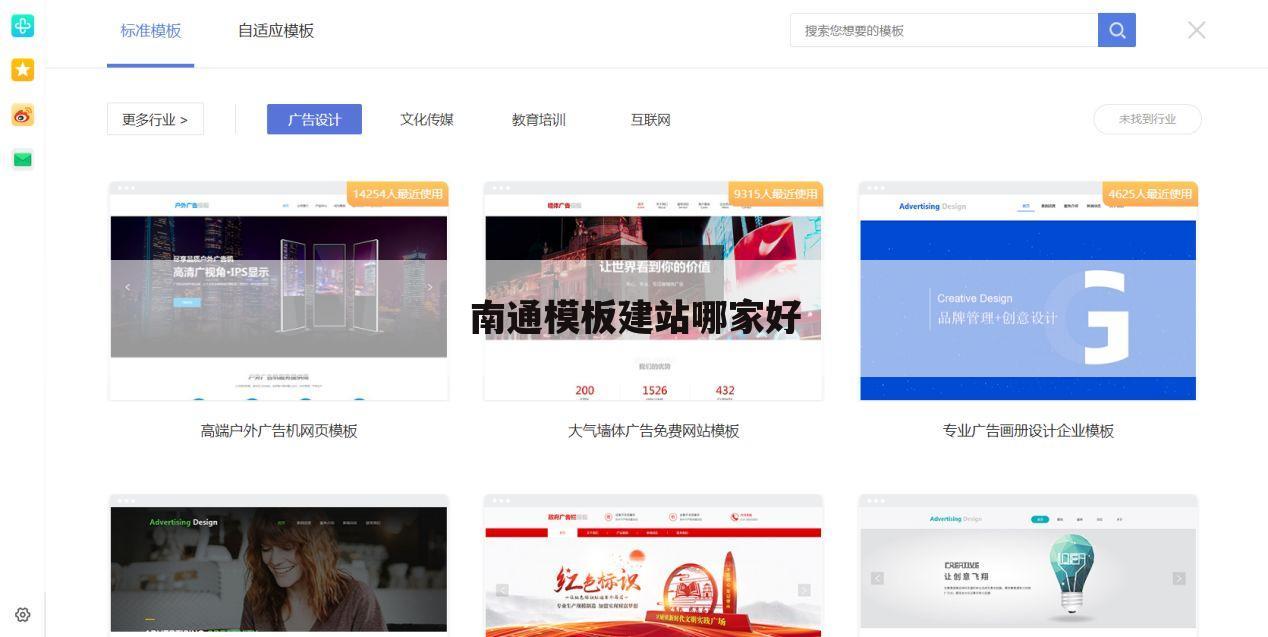The image size is (1268, 637).
Task: Open the green mail envelope icon
Action: tap(22, 159)
